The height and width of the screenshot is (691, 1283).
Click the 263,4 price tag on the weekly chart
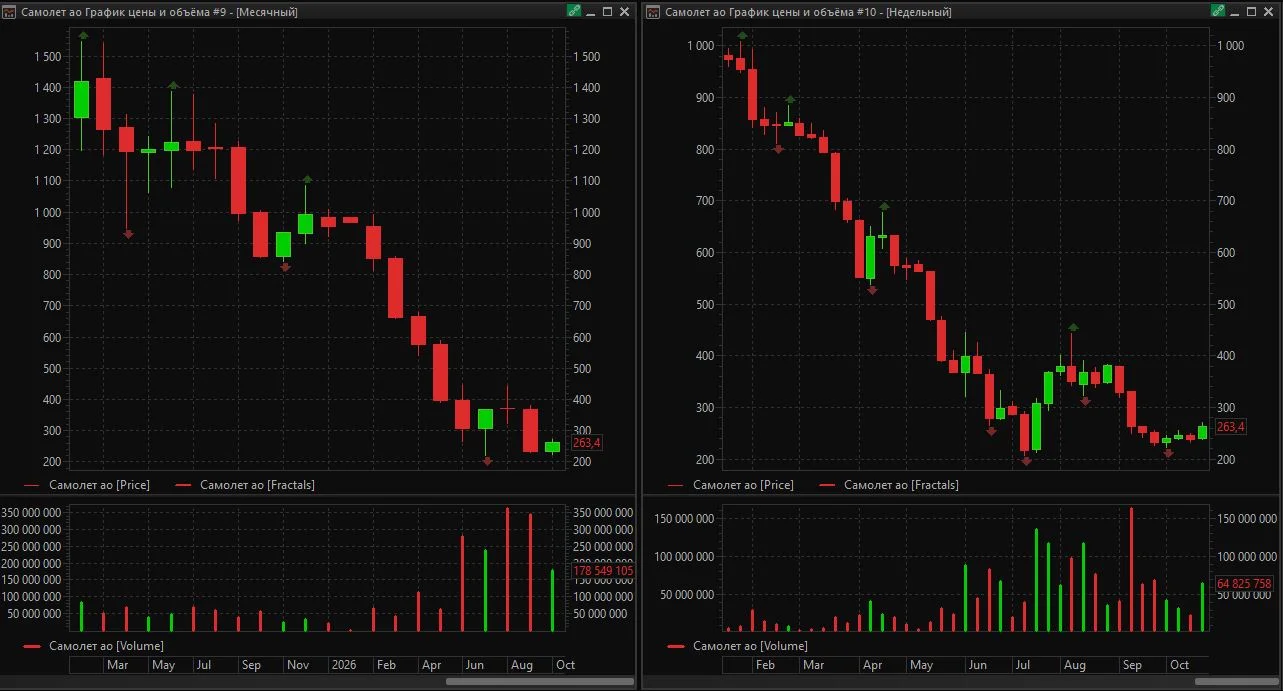(x=1230, y=427)
